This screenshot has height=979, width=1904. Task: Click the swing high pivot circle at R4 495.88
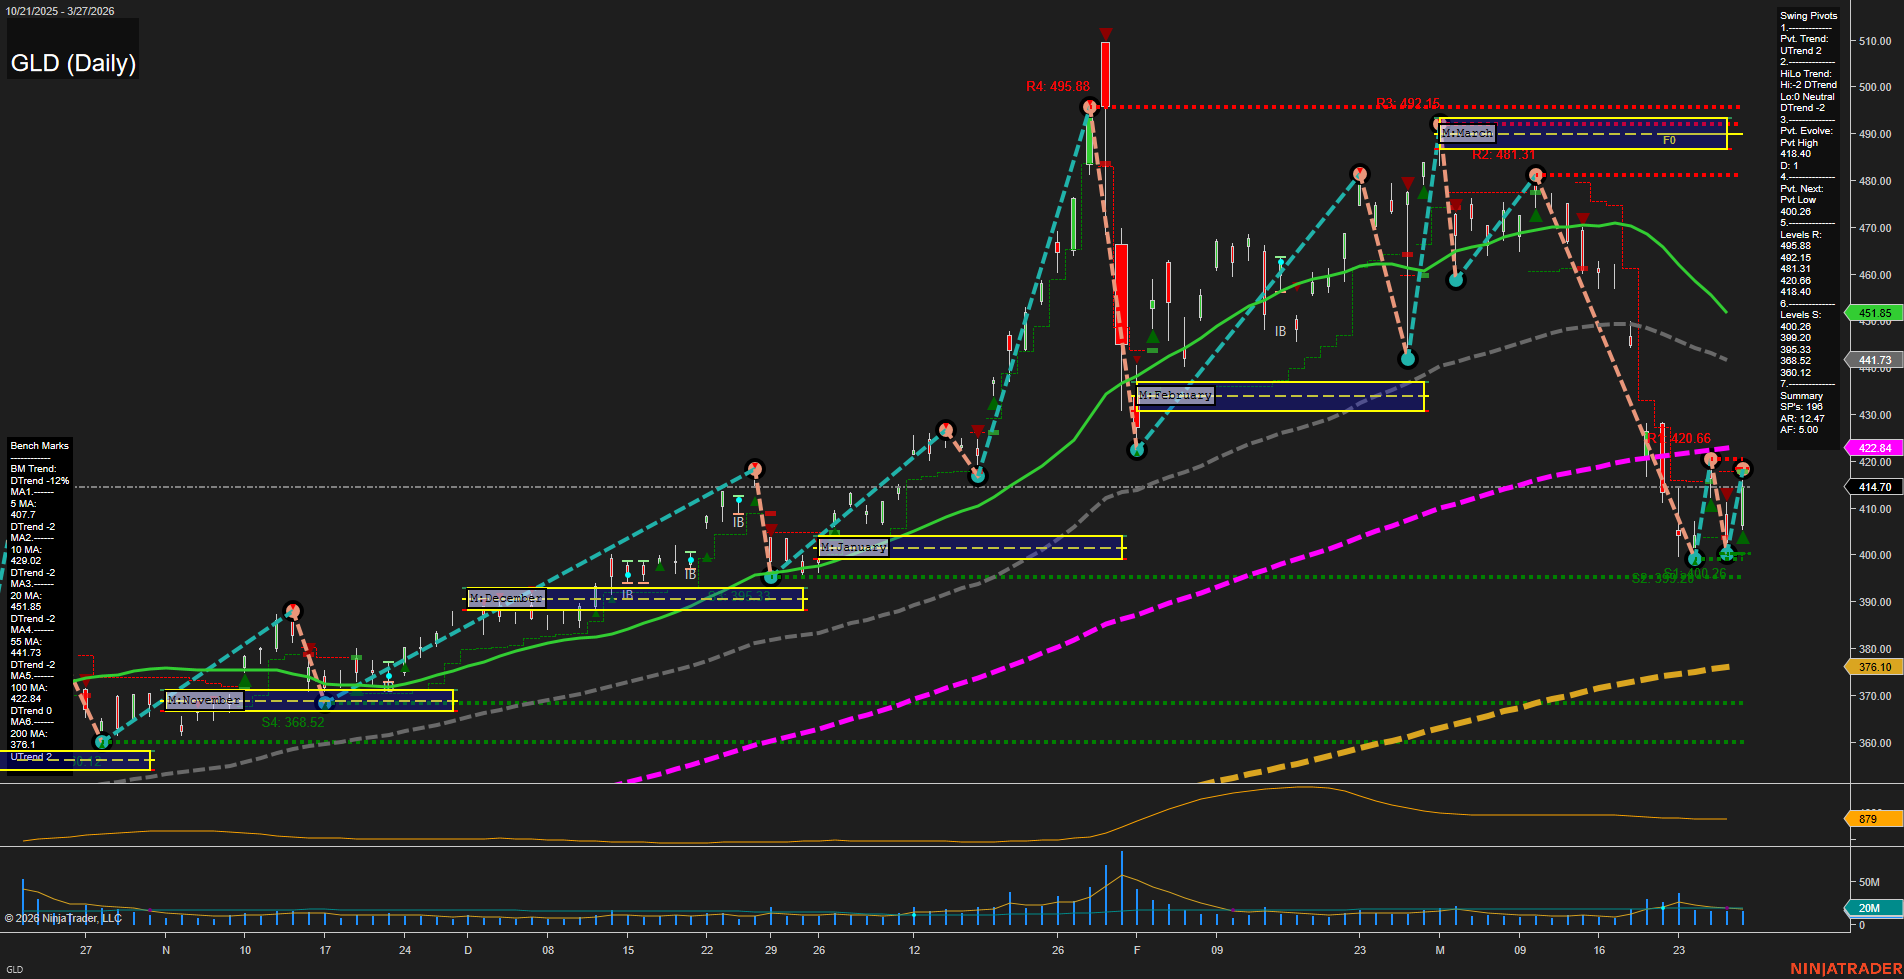pyautogui.click(x=1089, y=107)
